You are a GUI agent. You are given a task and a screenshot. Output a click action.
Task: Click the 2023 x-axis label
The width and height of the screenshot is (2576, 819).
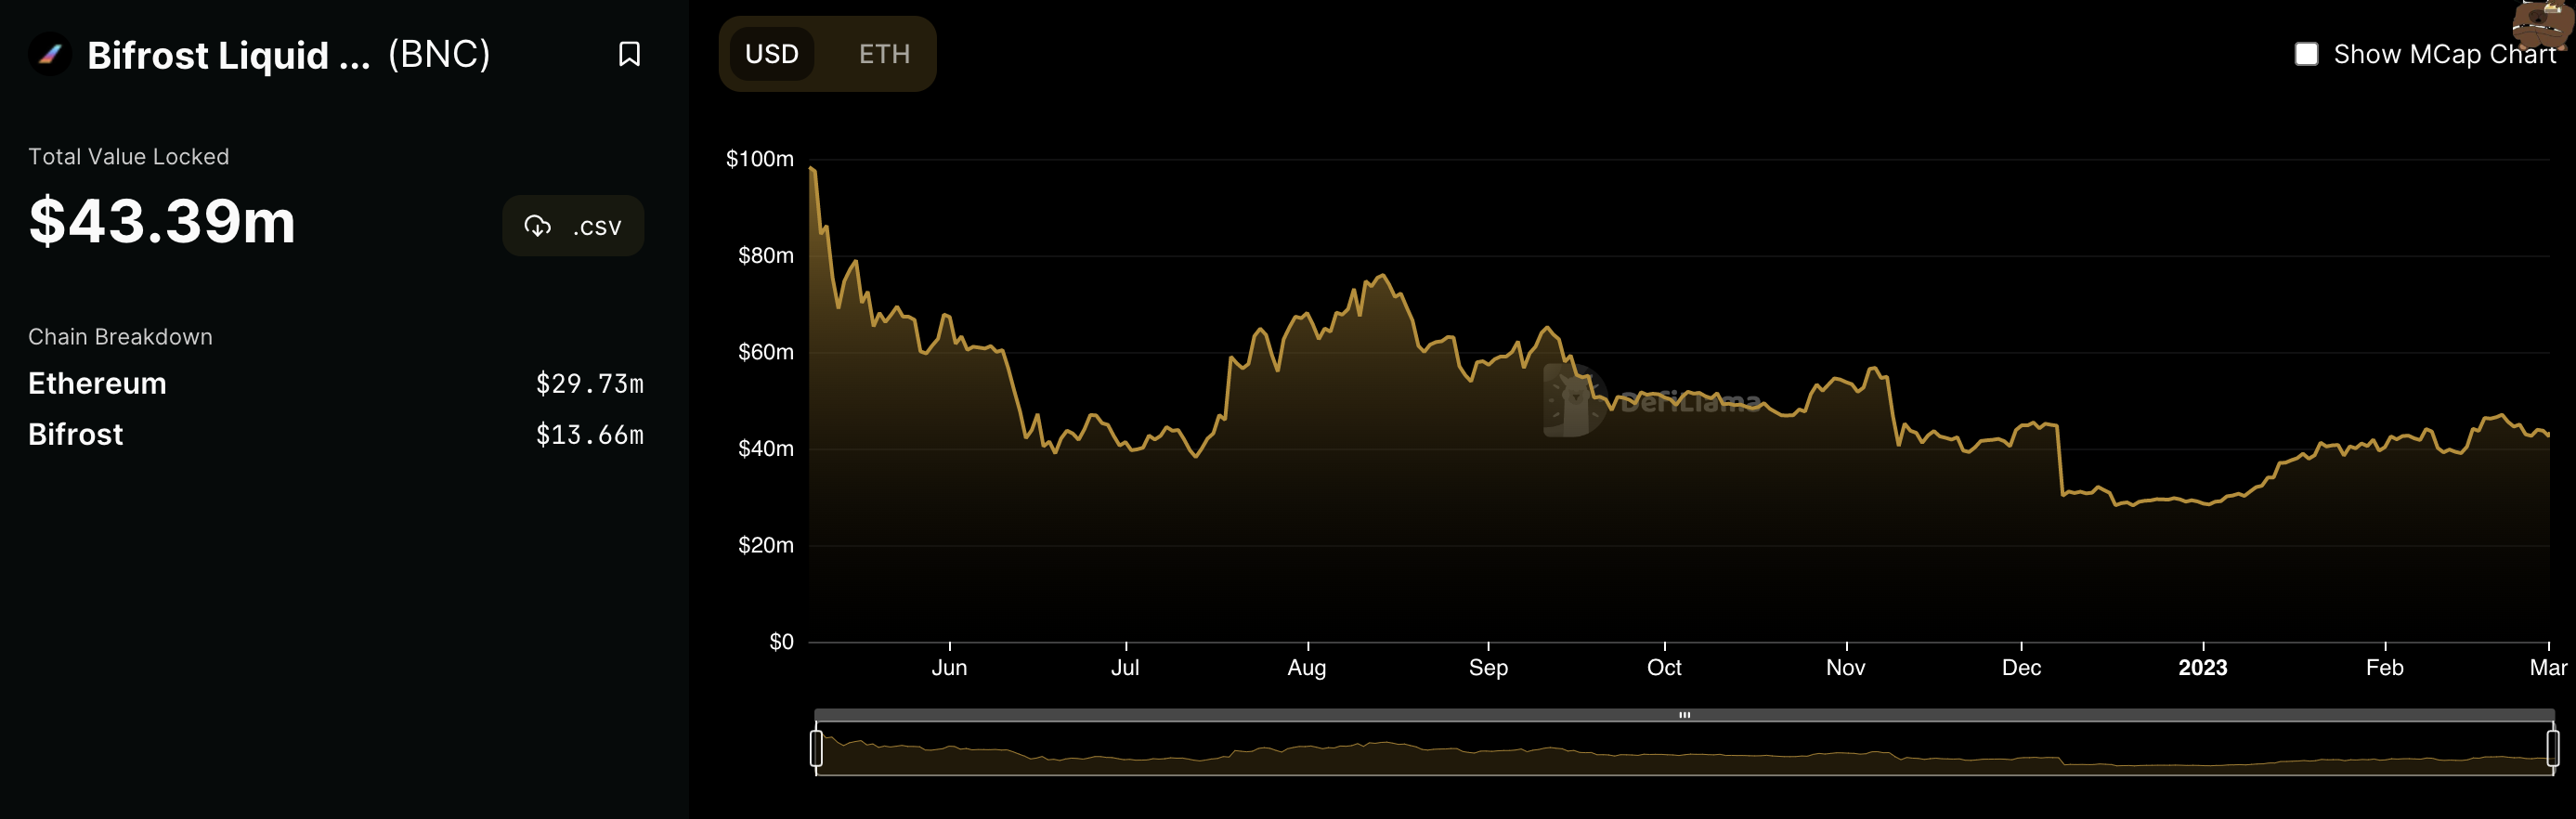tap(2203, 667)
